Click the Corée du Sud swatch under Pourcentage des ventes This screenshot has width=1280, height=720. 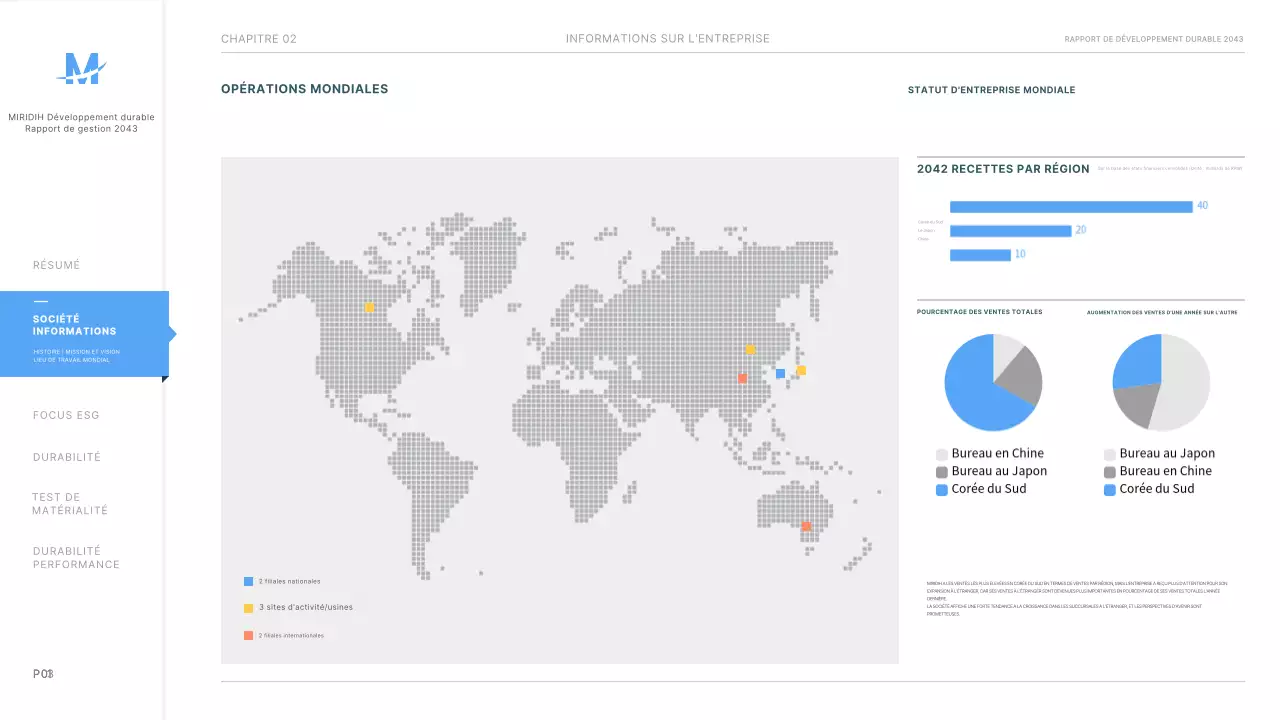[x=941, y=490]
